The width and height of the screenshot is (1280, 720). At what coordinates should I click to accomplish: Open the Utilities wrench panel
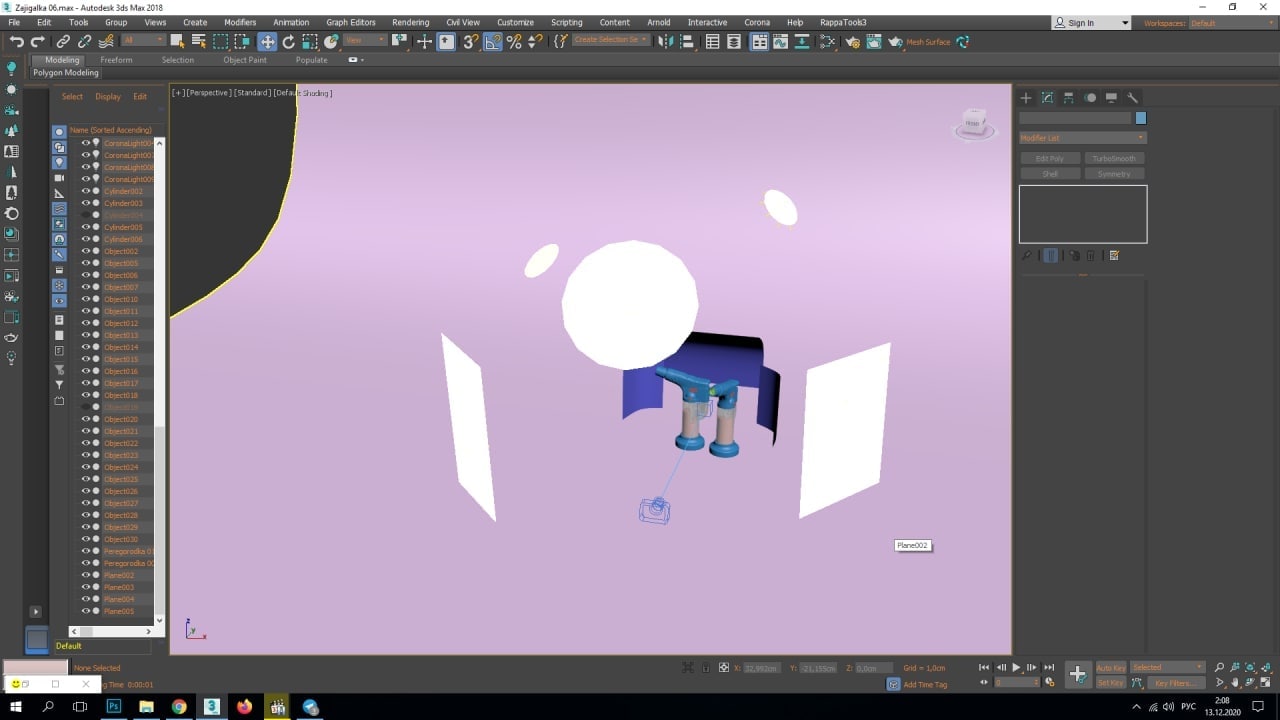pyautogui.click(x=1132, y=98)
